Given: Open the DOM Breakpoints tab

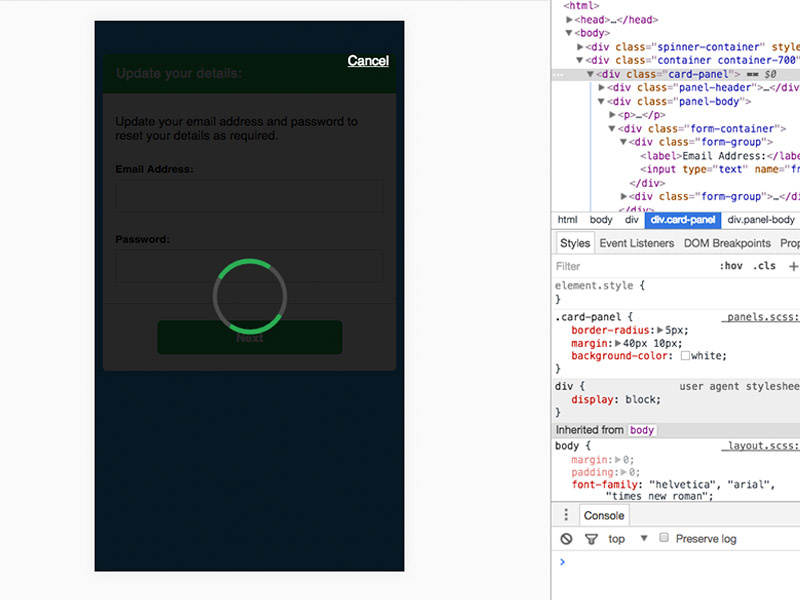Looking at the screenshot, I should point(729,242).
